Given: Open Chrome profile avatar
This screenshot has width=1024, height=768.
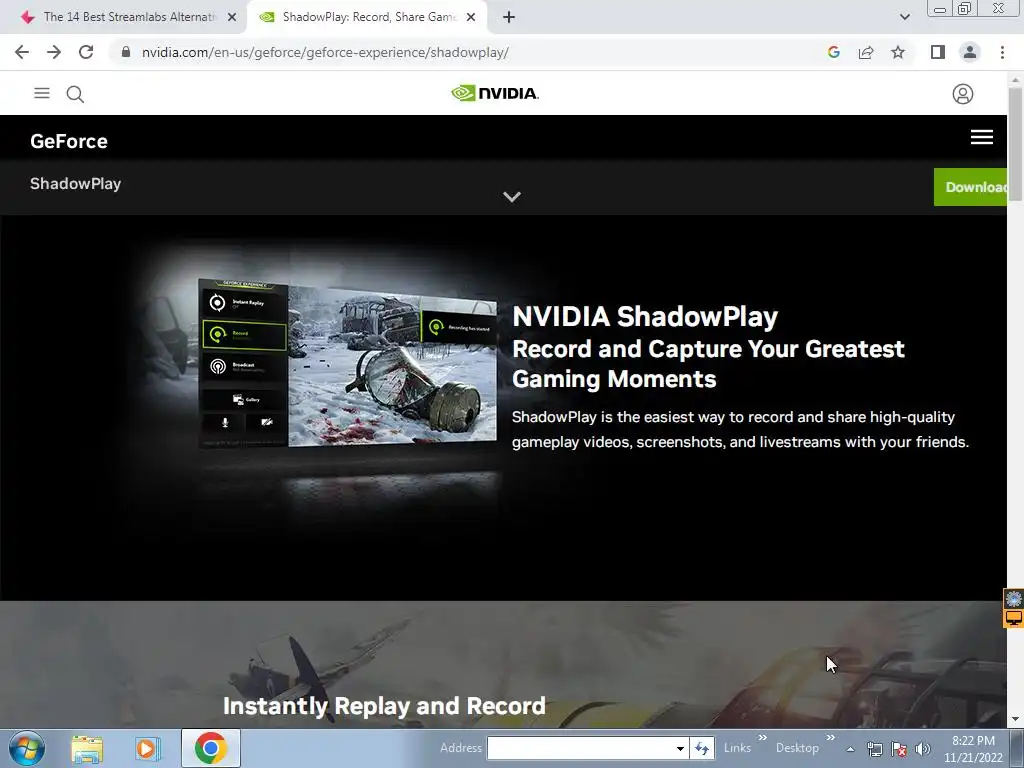Looking at the screenshot, I should 970,52.
